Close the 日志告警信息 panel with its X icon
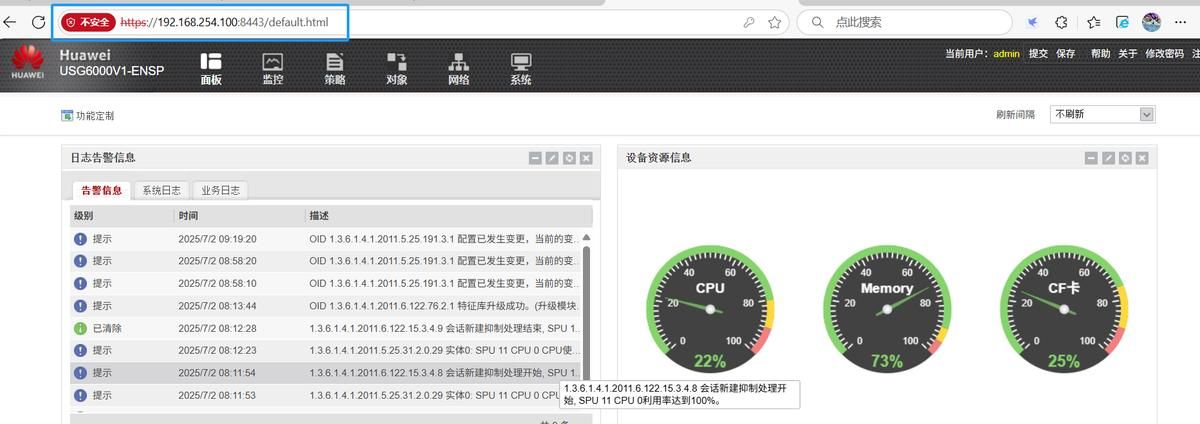The height and width of the screenshot is (424, 1200). [x=586, y=158]
